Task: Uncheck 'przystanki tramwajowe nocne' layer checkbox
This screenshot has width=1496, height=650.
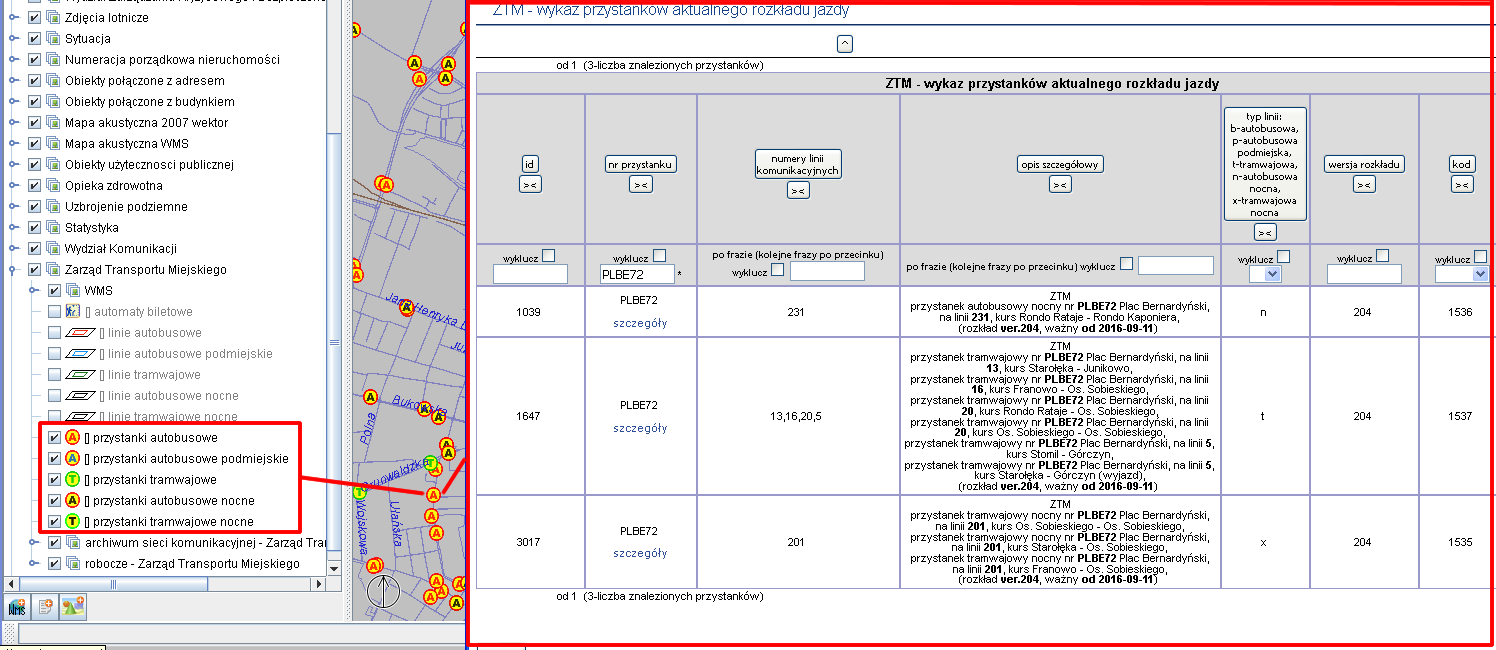Action: point(55,522)
